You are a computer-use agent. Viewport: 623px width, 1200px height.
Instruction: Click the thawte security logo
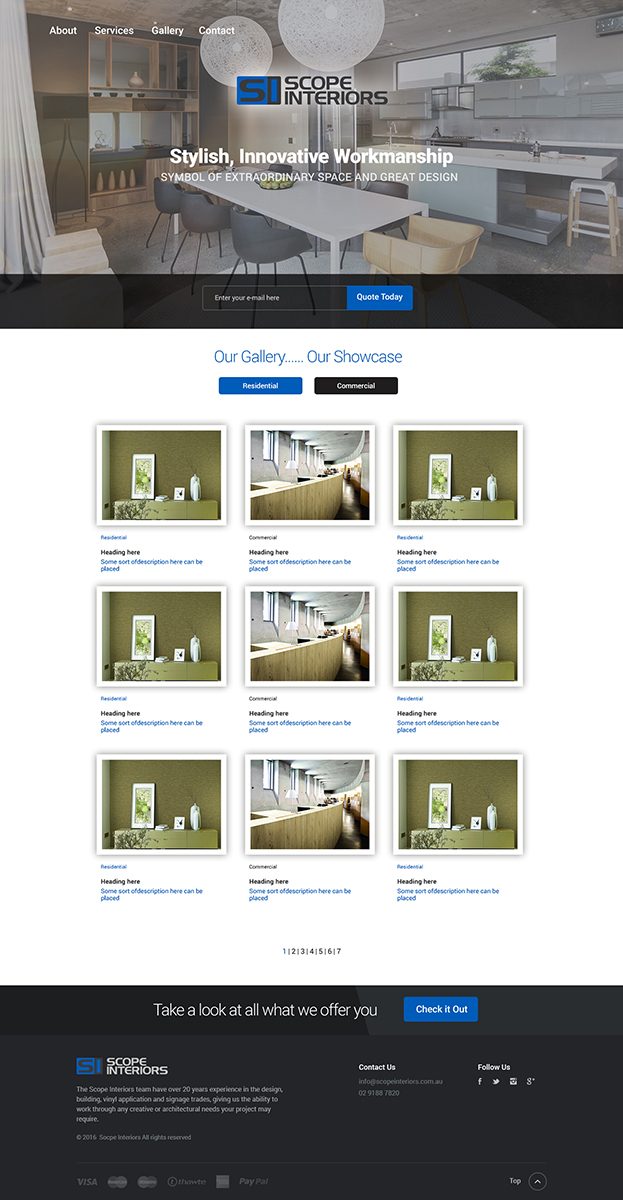click(187, 1182)
